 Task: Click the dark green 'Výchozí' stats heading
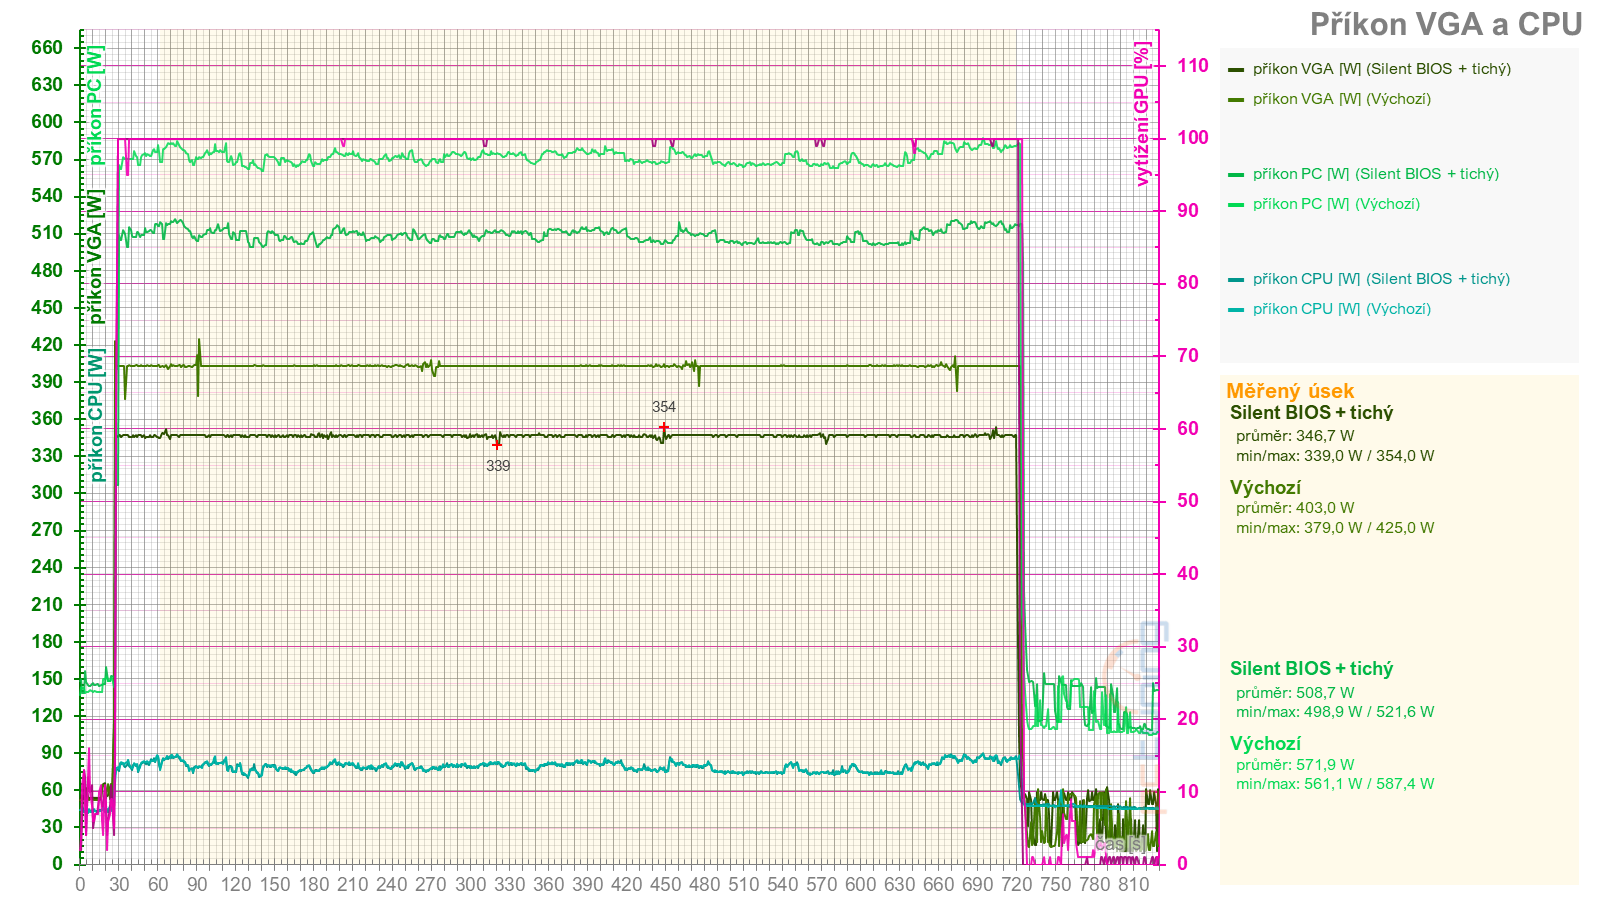coord(1265,488)
